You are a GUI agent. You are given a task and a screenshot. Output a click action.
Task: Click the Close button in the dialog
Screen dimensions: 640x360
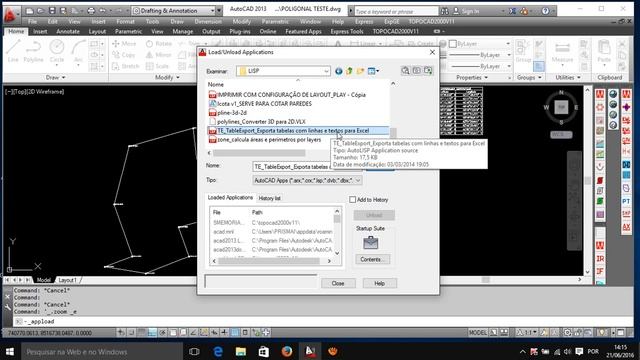(x=338, y=283)
